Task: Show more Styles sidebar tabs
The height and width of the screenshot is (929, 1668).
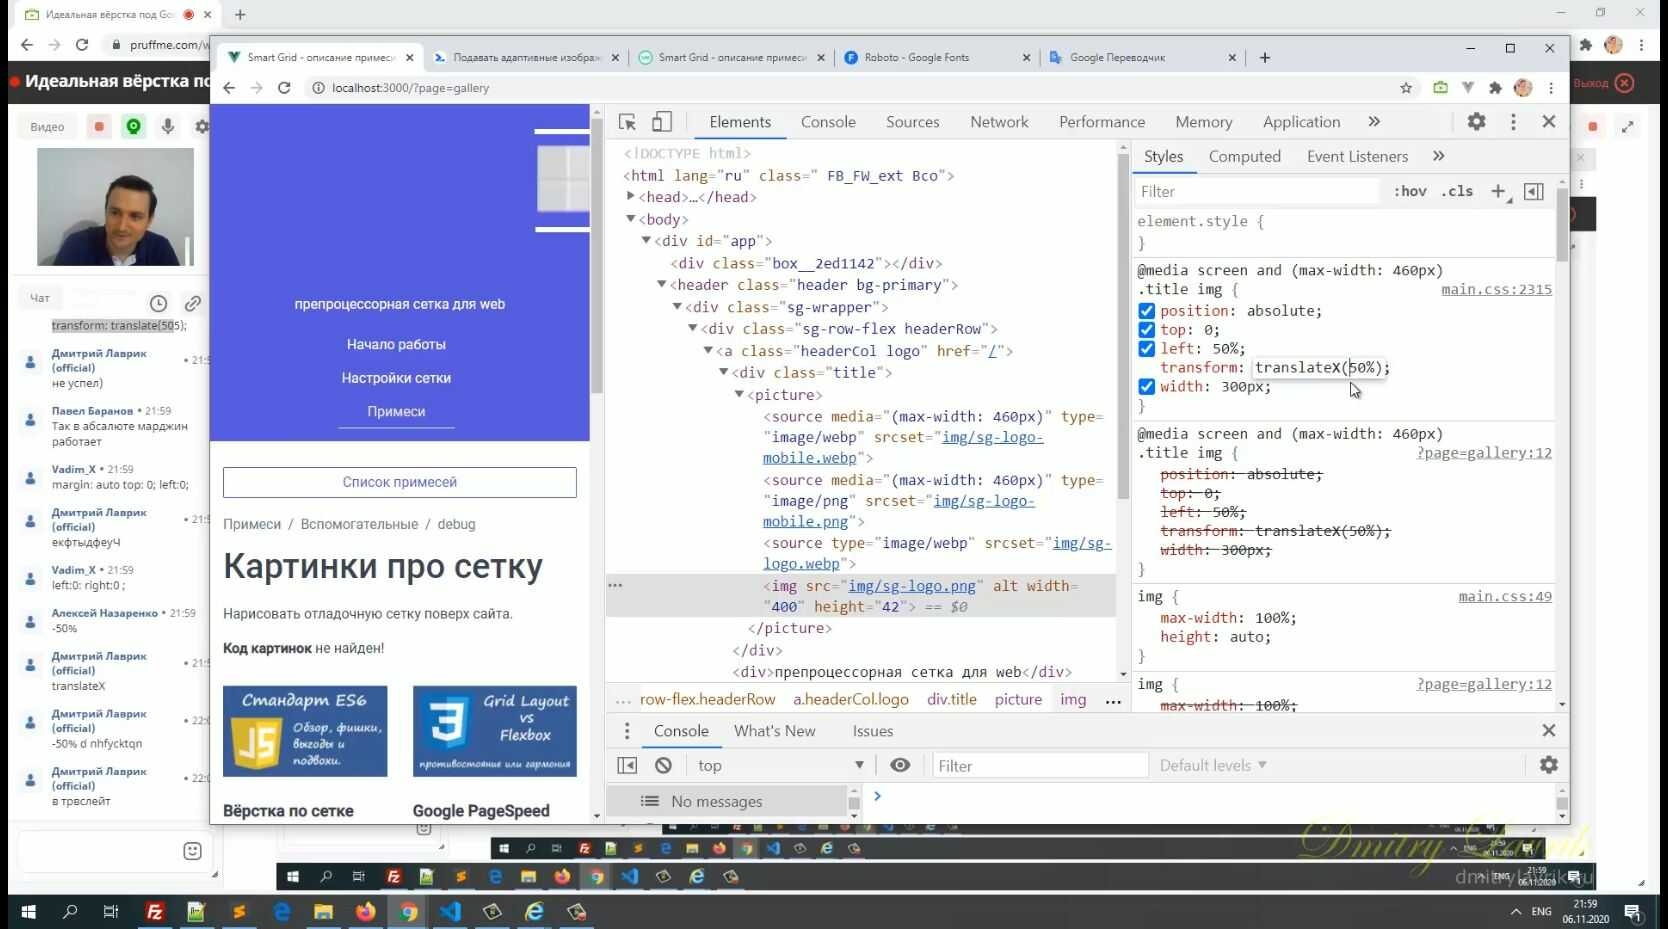Action: (1439, 156)
